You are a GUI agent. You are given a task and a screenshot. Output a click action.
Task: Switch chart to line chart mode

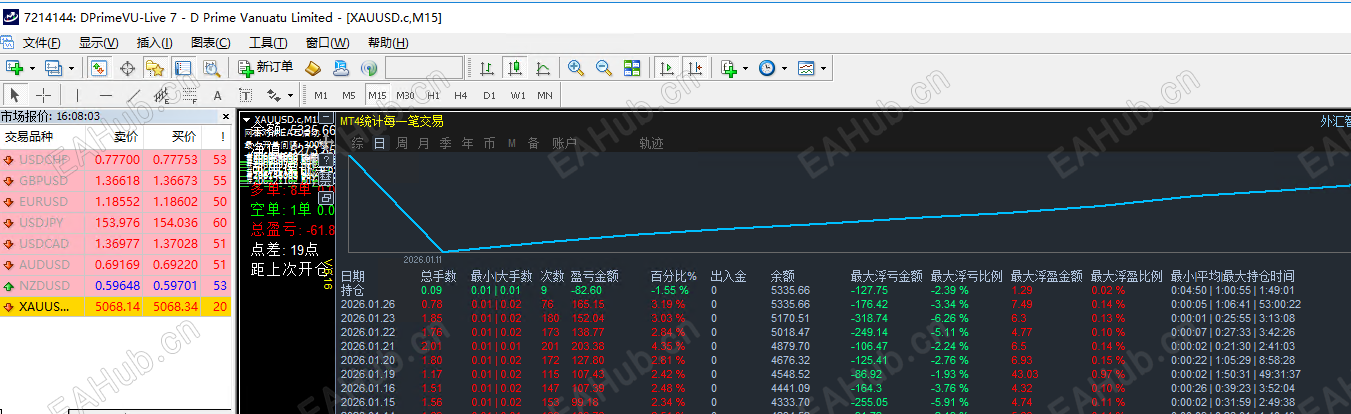[x=543, y=68]
